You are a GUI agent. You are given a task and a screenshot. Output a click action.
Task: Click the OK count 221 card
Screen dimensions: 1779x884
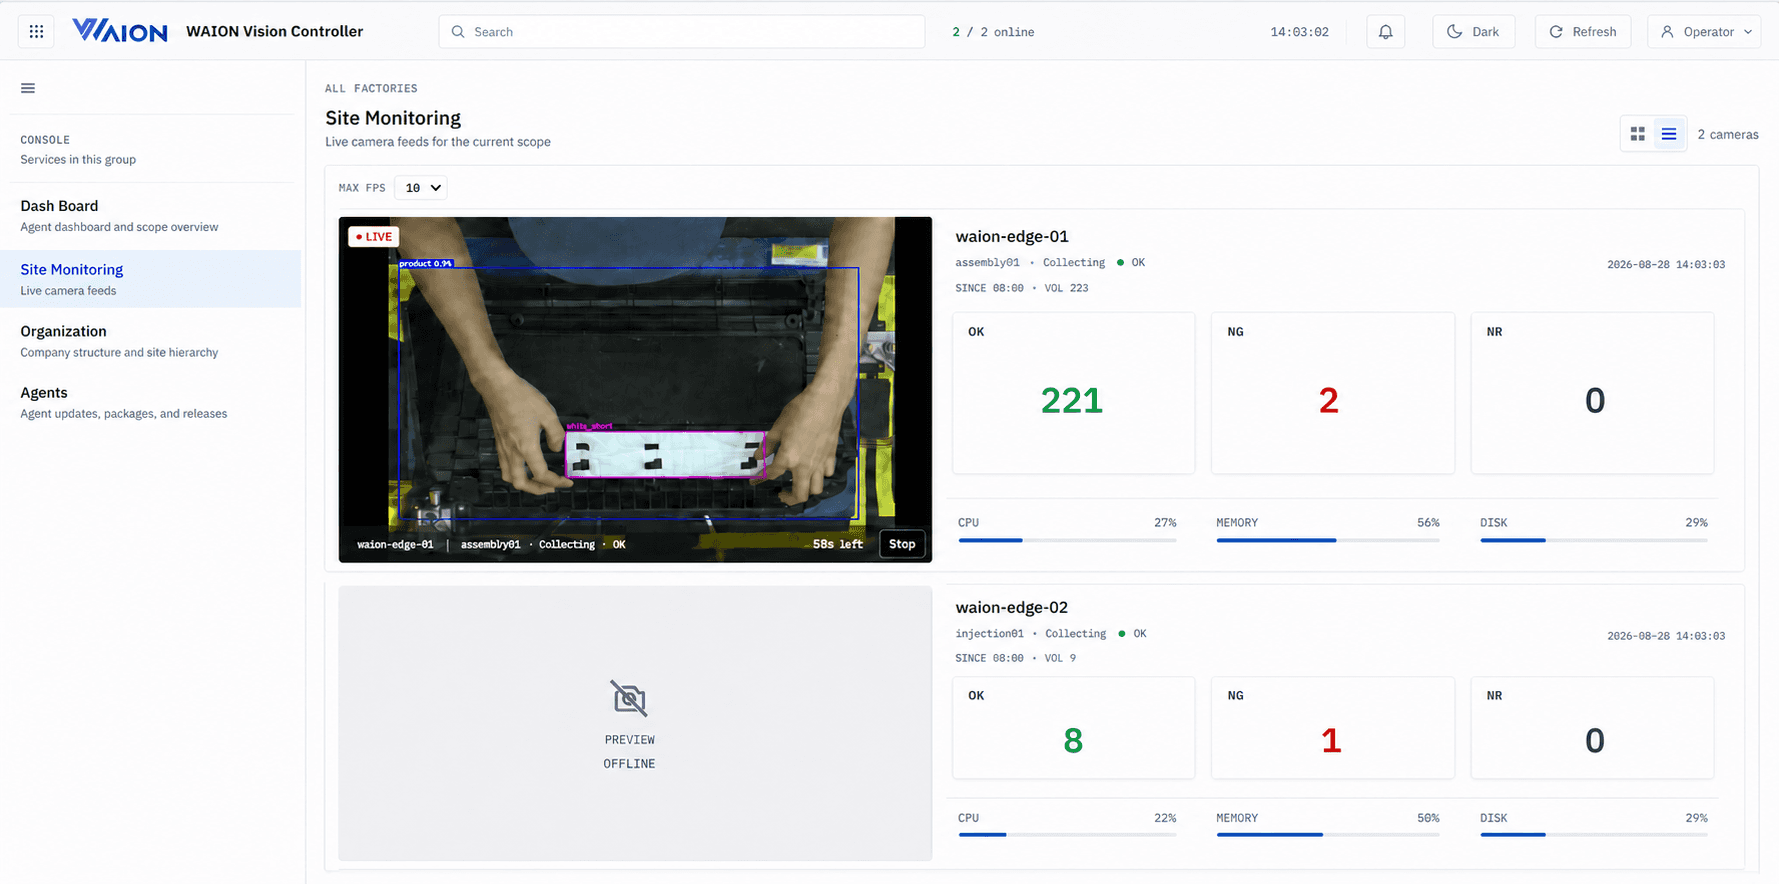[1073, 393]
